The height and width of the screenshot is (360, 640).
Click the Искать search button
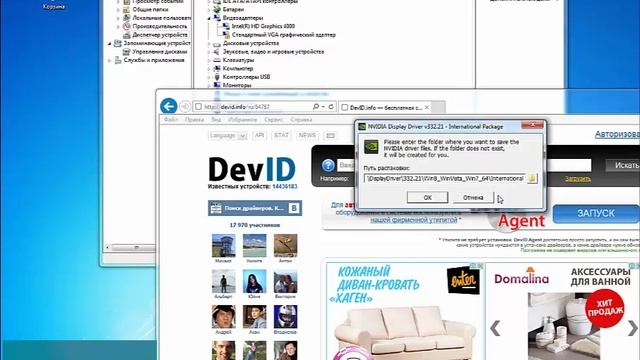(622, 165)
